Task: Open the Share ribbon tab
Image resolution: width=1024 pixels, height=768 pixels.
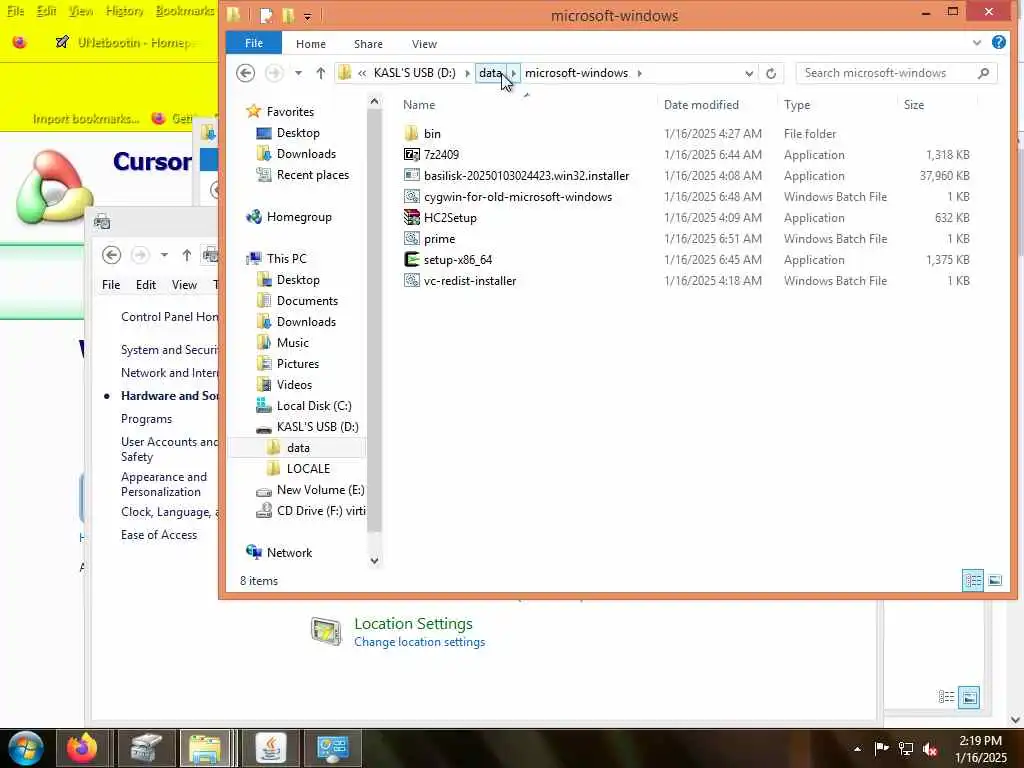Action: (368, 44)
